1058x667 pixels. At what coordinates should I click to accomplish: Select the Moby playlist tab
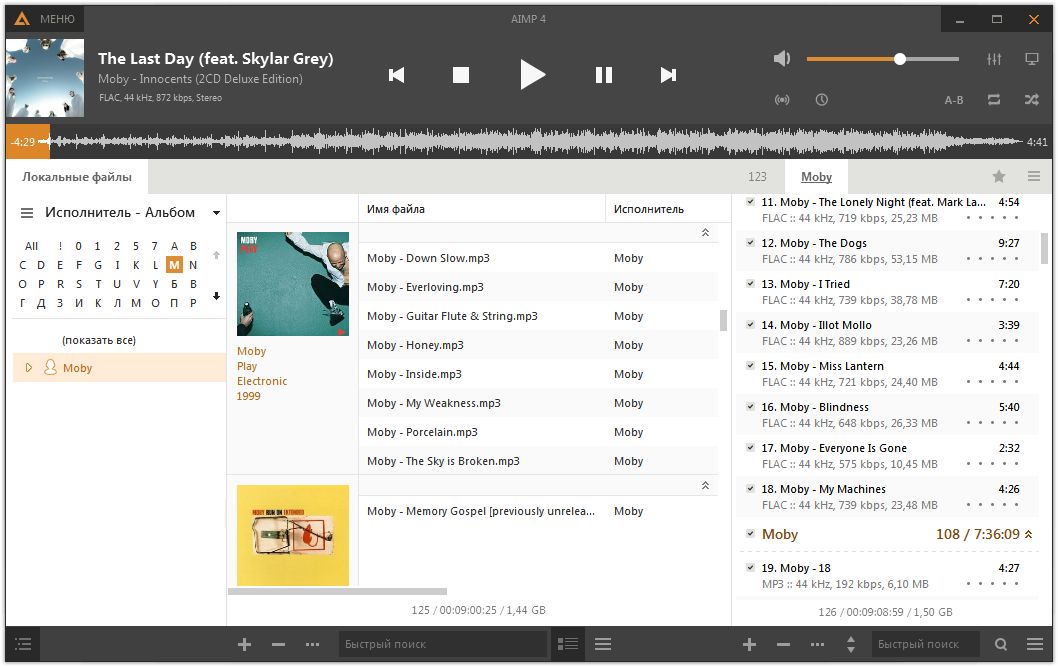pyautogui.click(x=816, y=177)
